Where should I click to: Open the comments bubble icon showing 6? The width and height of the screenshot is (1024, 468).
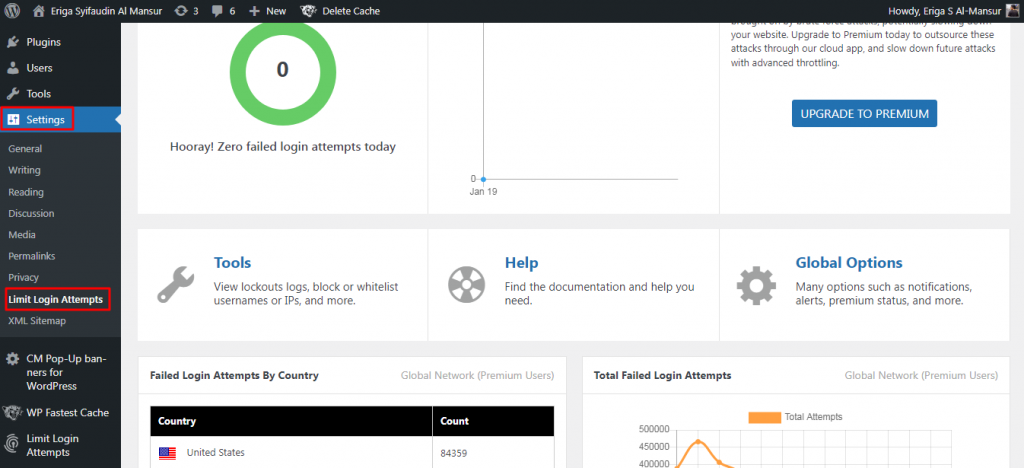click(218, 10)
